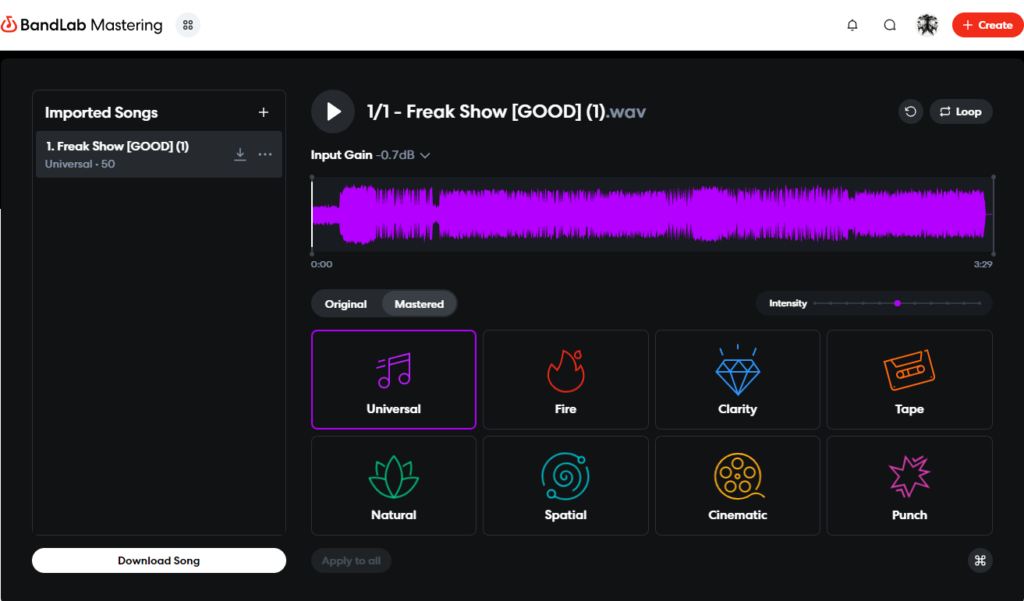The height and width of the screenshot is (601, 1024).
Task: Select the Natural mastering preset
Action: (x=394, y=485)
